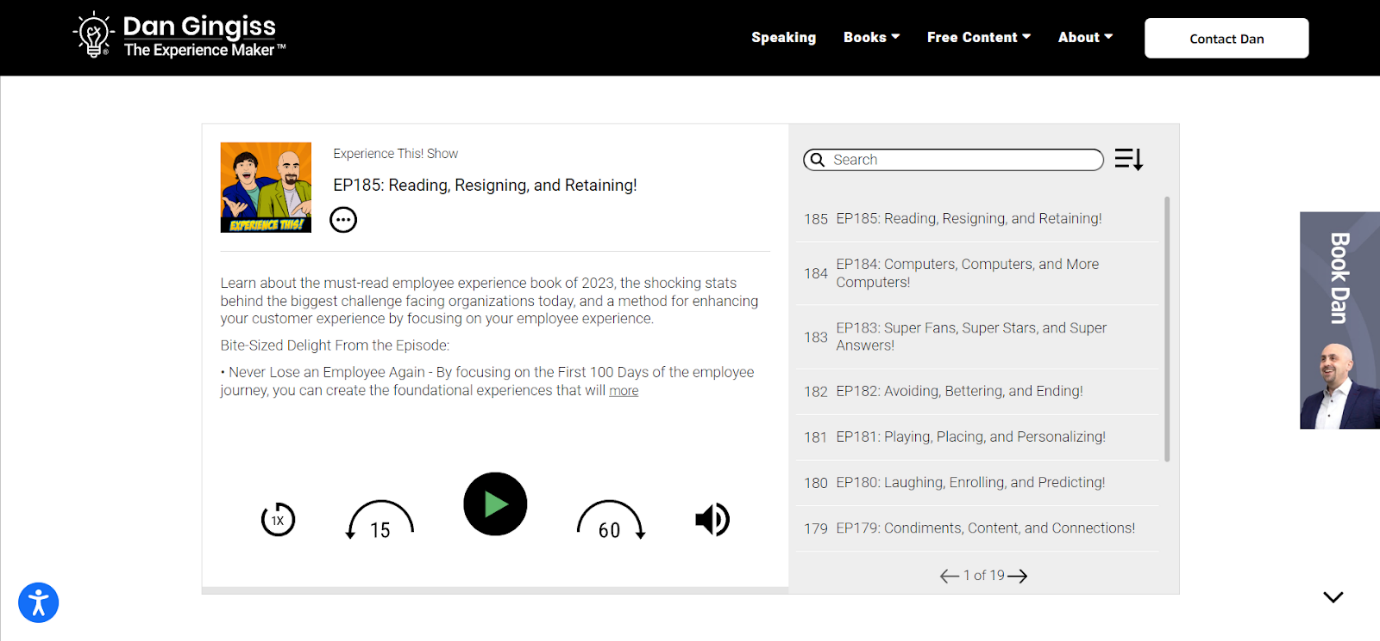The height and width of the screenshot is (641, 1380).
Task: Play the EP185 episode
Action: point(495,504)
